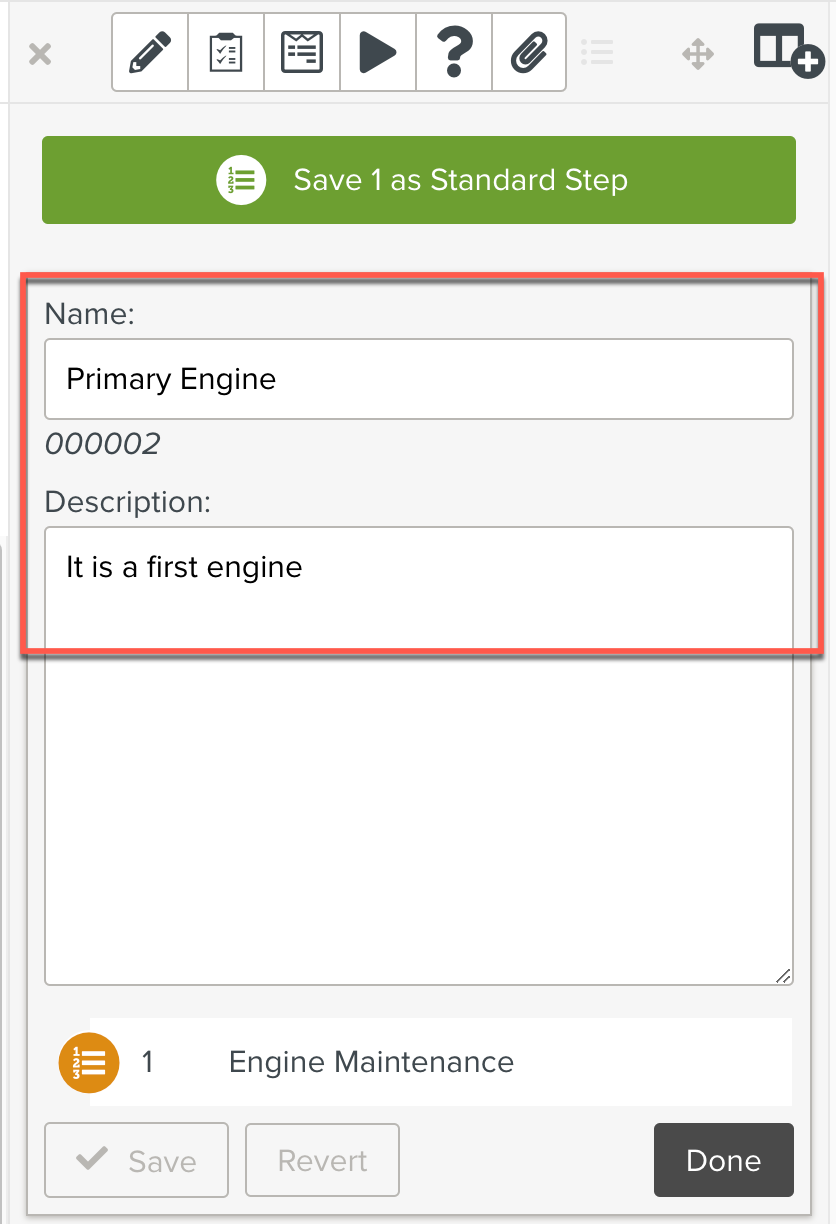Click the Save button with checkmark
Screen dimensions: 836x1224
click(136, 1160)
